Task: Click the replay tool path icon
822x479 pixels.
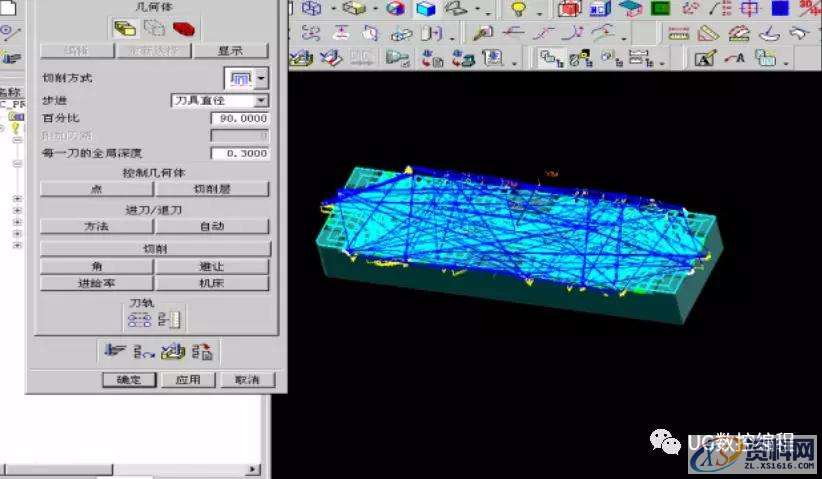Action: (144, 351)
